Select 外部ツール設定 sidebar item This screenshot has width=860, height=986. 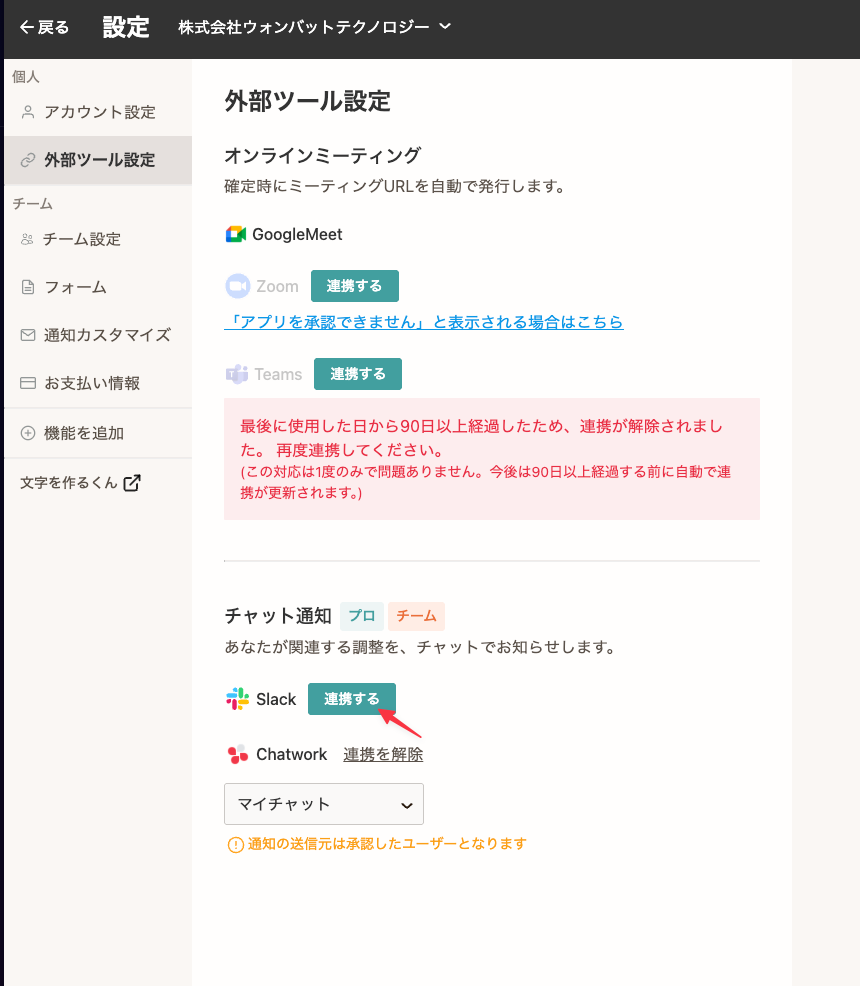click(99, 160)
